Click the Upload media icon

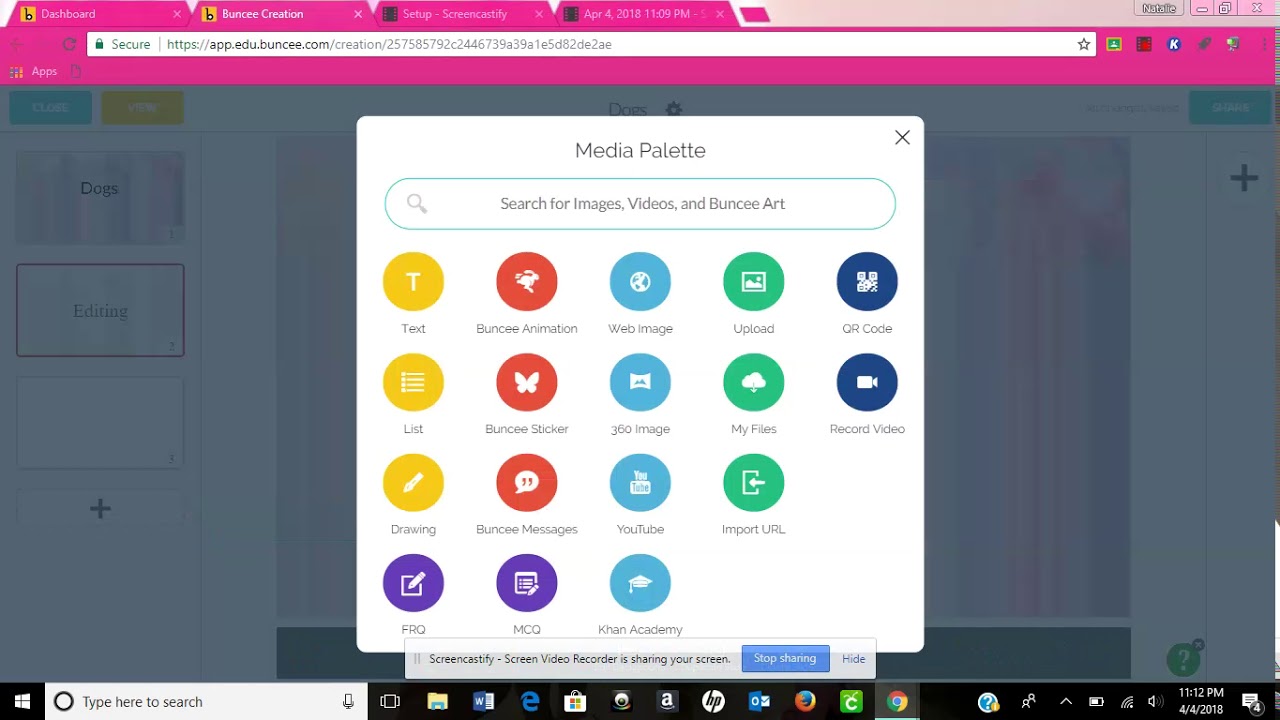754,282
